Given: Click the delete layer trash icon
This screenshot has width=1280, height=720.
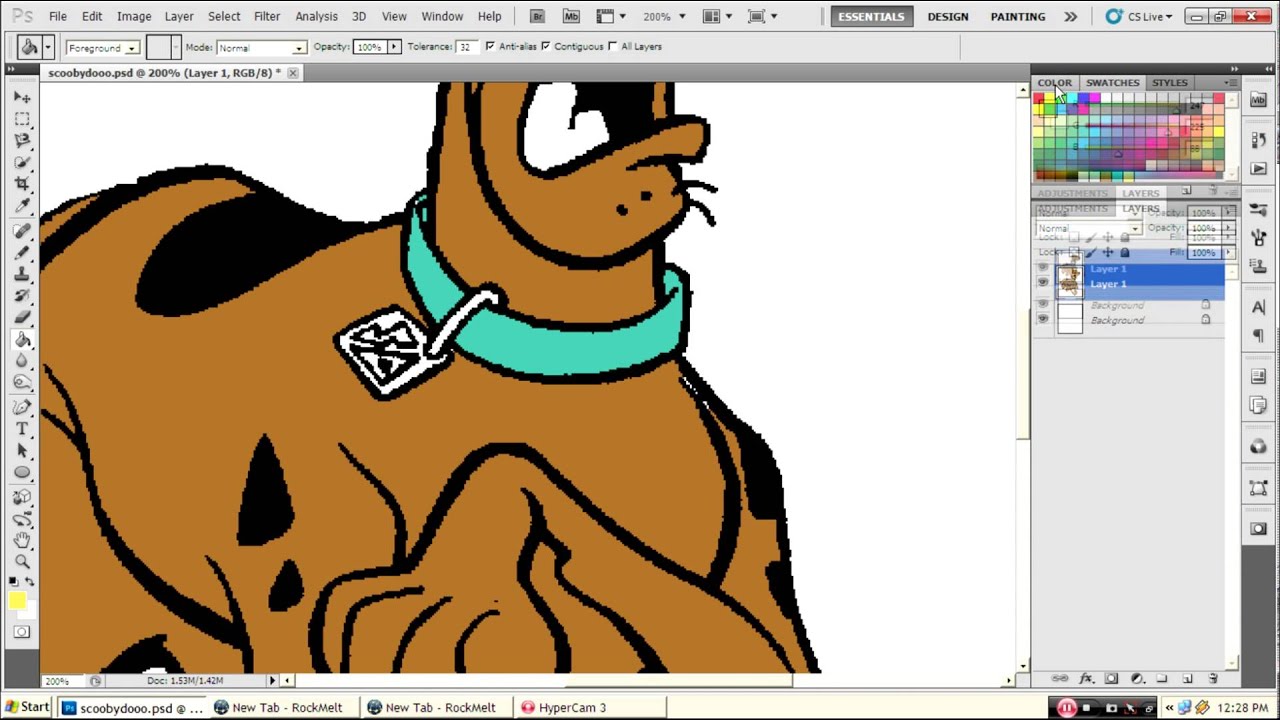Looking at the screenshot, I should (1213, 679).
